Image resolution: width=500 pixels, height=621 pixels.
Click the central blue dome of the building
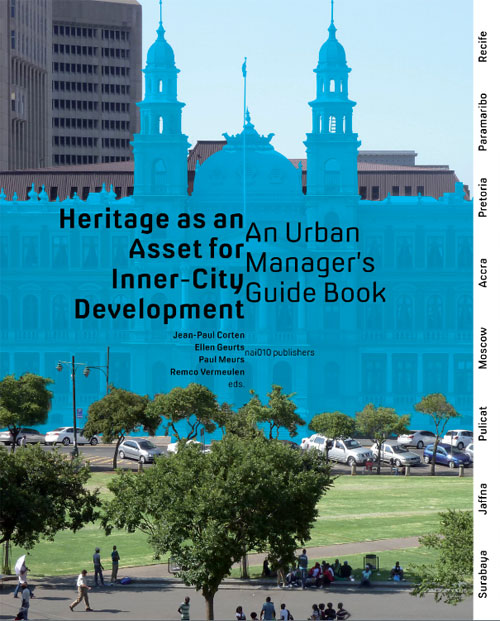[248, 168]
